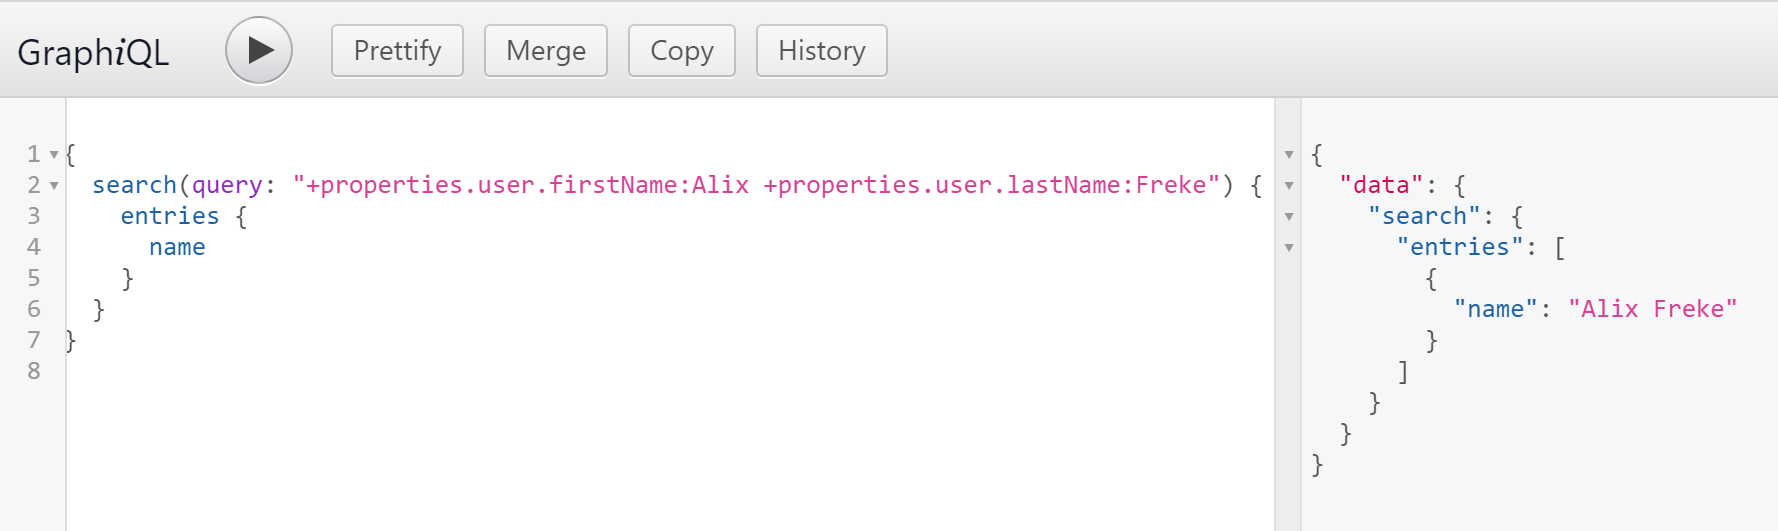Fold the "data" object in results
The width and height of the screenshot is (1778, 531).
click(1289, 186)
